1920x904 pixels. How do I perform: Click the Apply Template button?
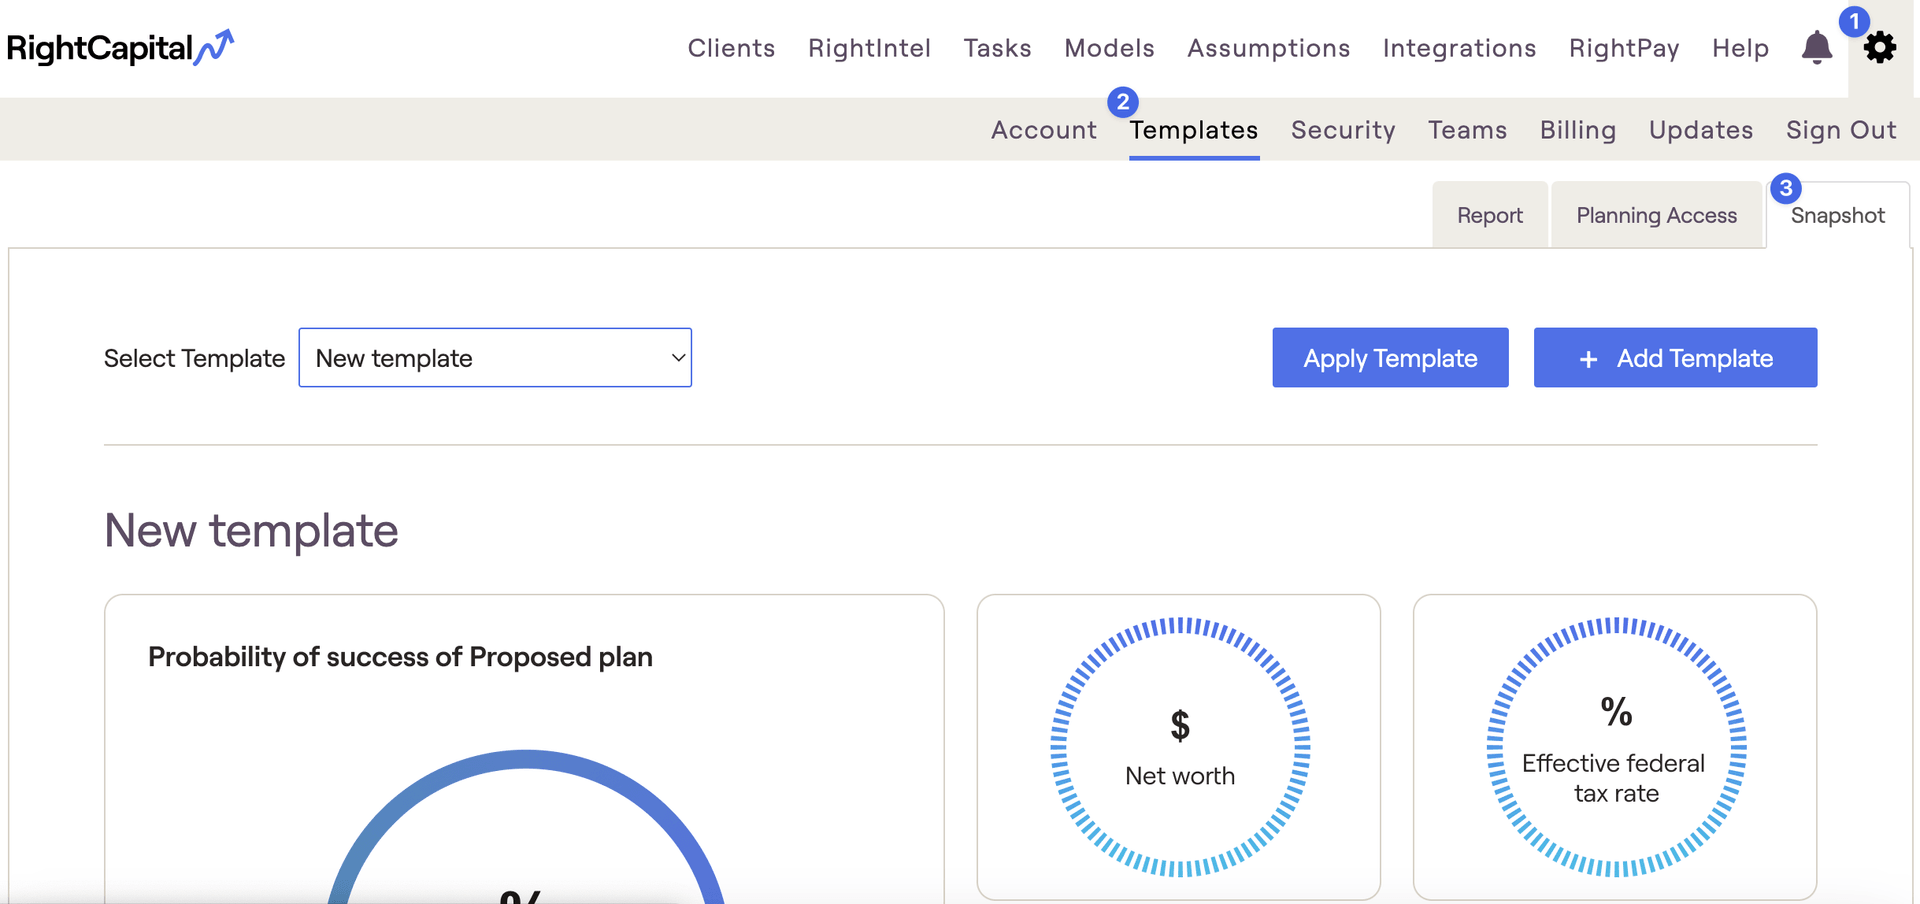[x=1389, y=357]
